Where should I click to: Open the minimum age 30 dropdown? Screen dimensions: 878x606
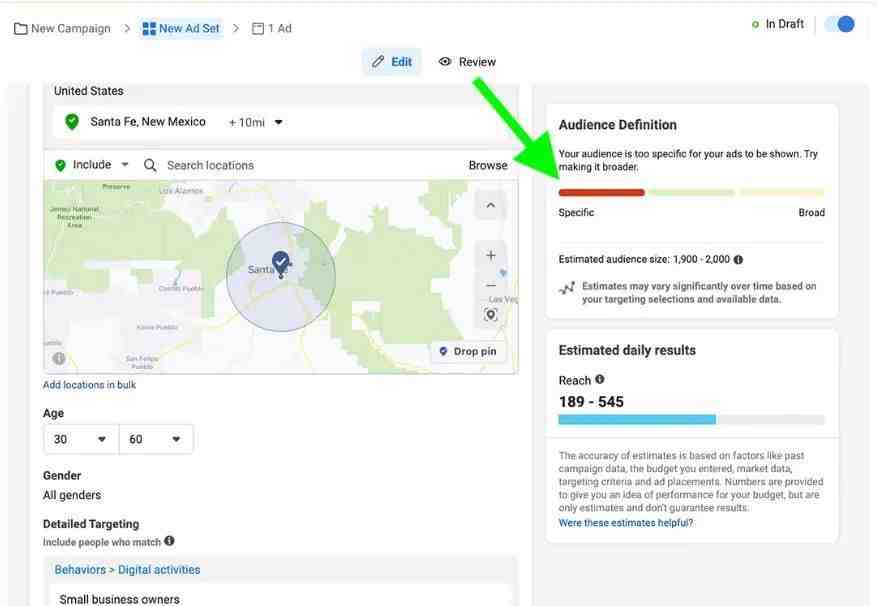click(x=81, y=439)
